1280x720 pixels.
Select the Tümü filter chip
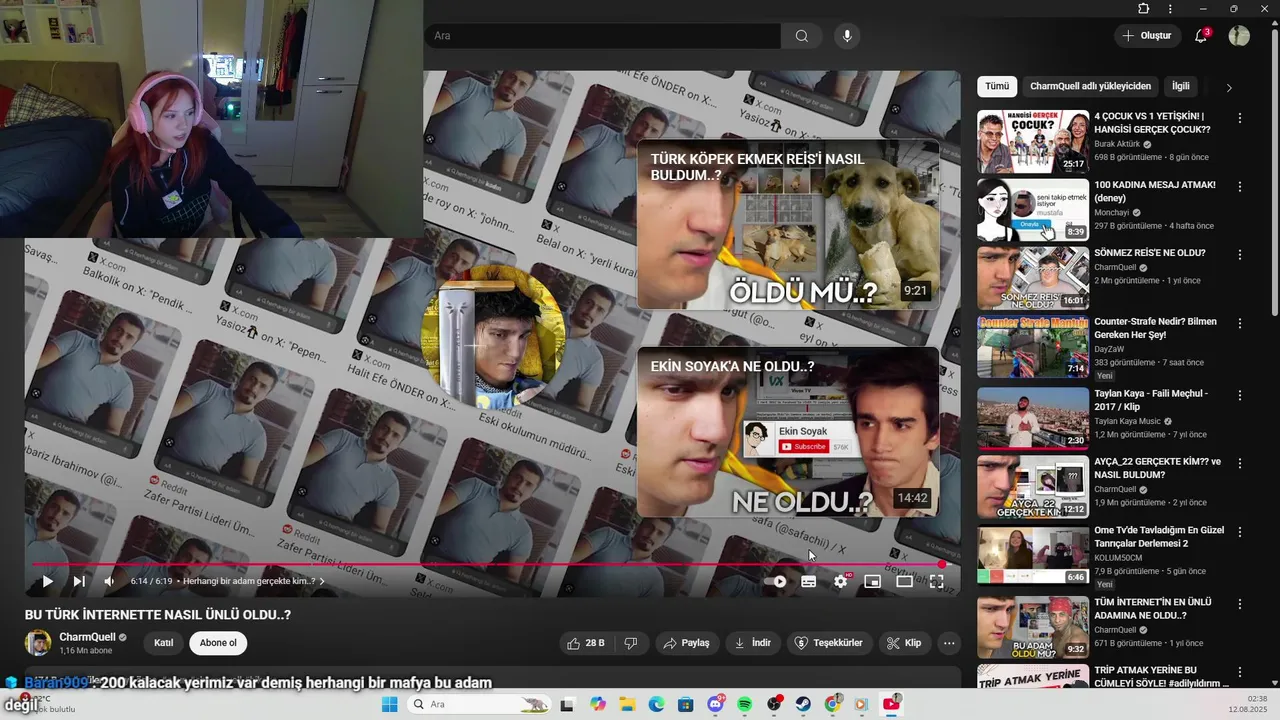[997, 86]
